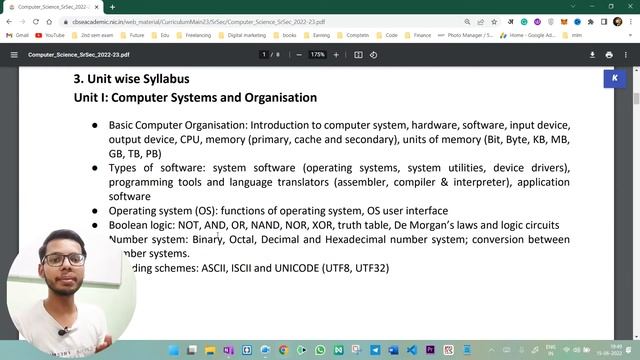Open Telegram from the taskbar
Screen dimensions: 640x360
(x=375, y=350)
